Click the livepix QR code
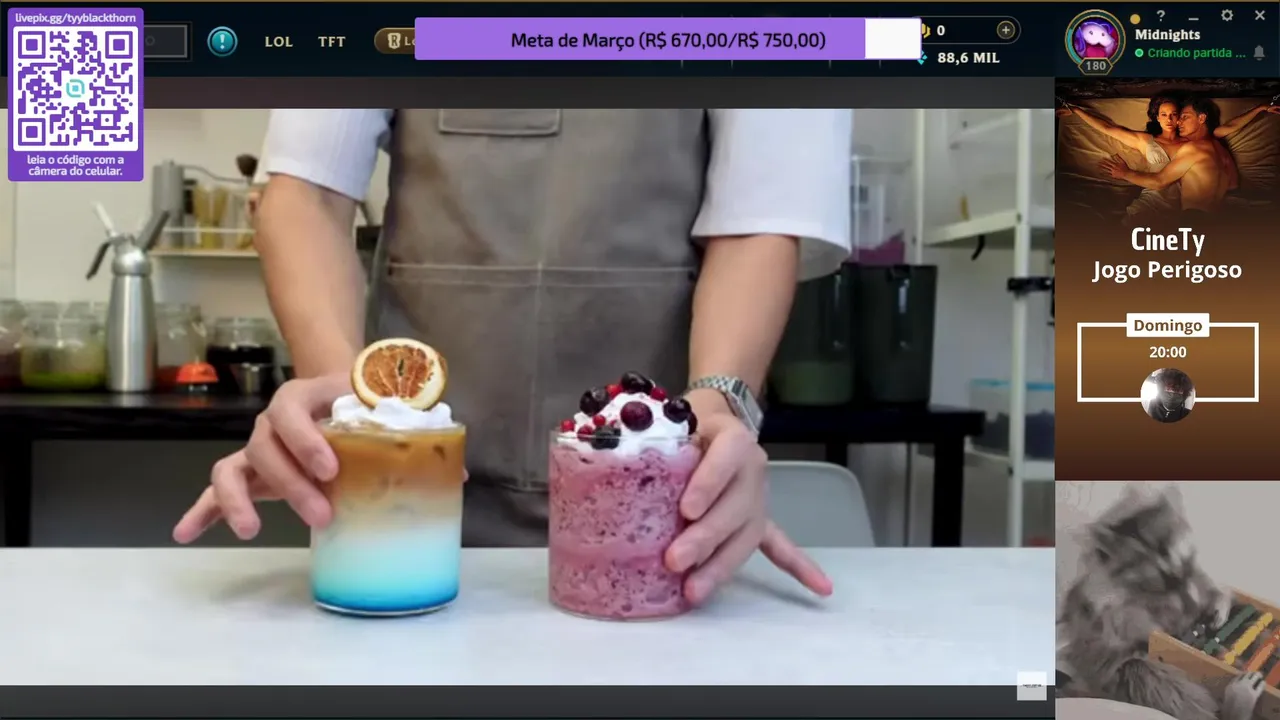Viewport: 1280px width, 720px height. coord(76,89)
